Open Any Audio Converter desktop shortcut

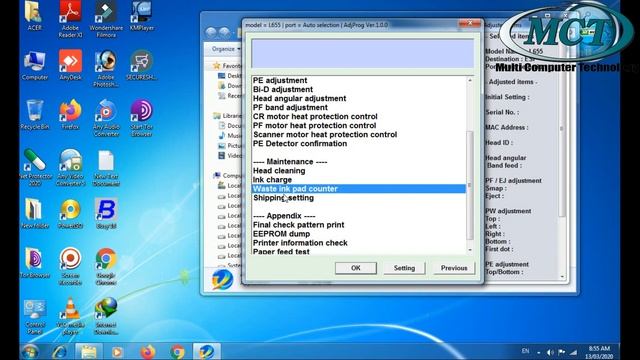pyautogui.click(x=106, y=118)
